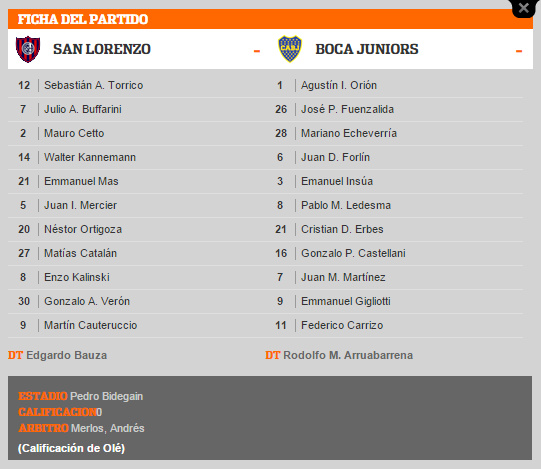Image resolution: width=541 pixels, height=469 pixels.
Task: Select coach Edgardo Bauza
Action: [x=67, y=355]
